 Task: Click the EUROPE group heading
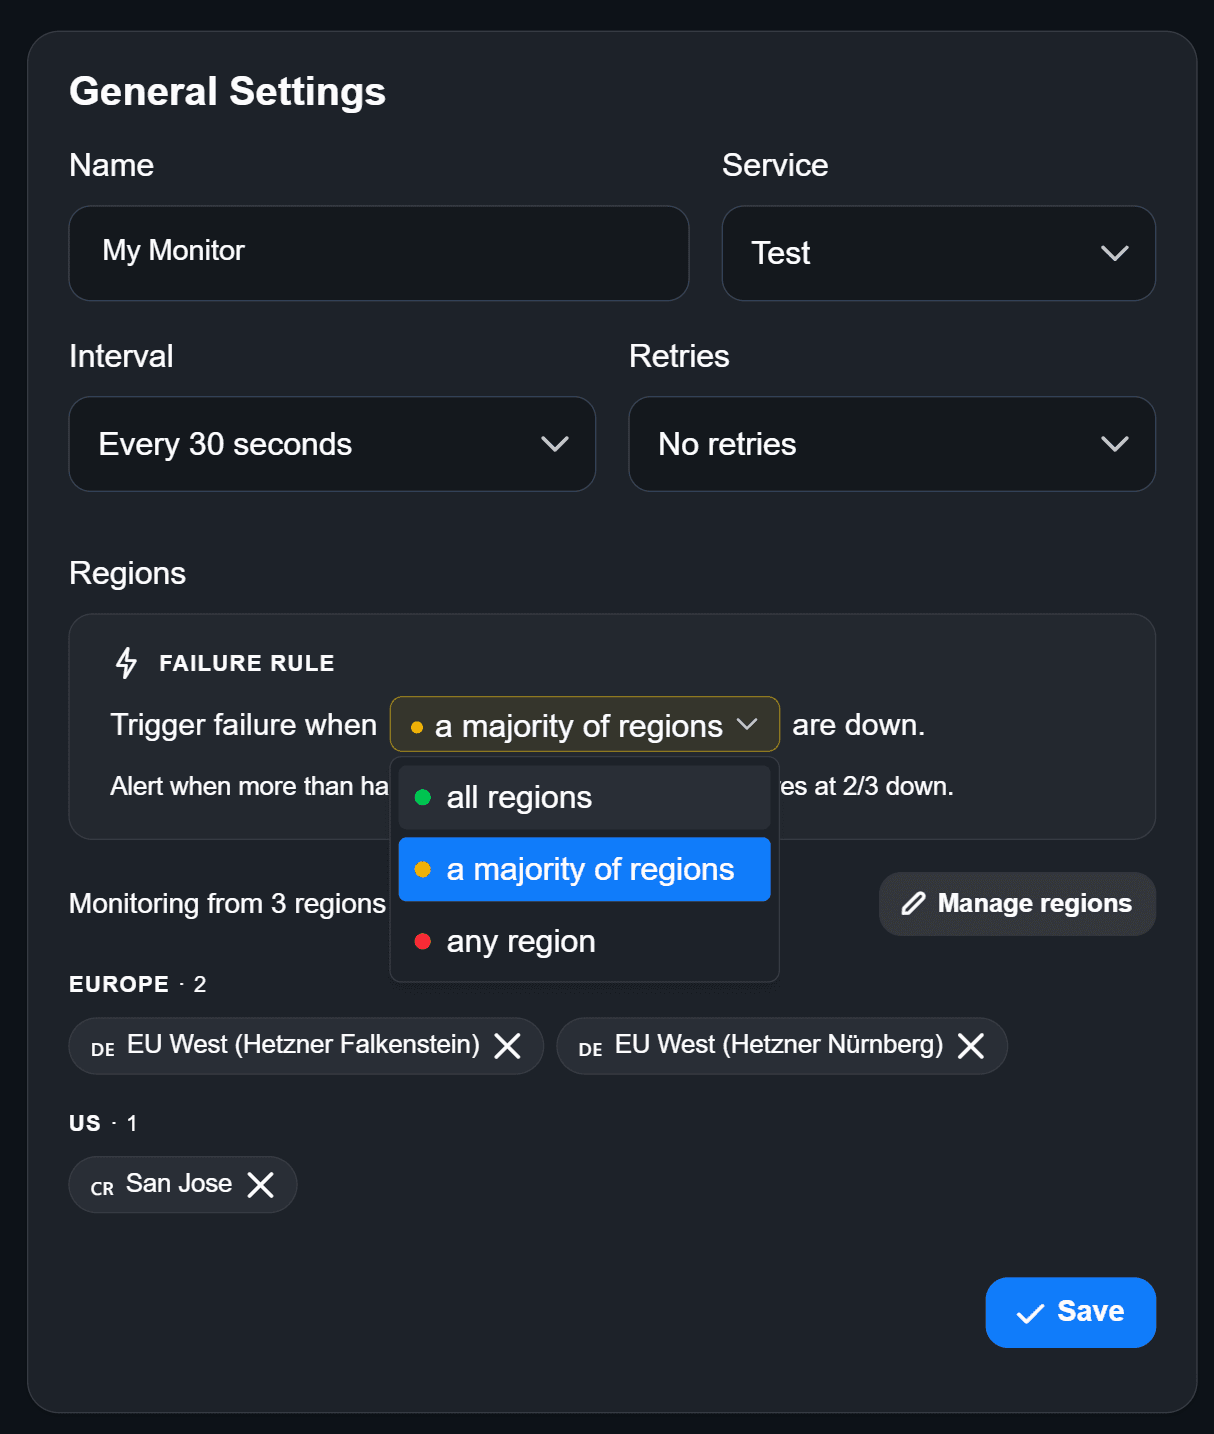tap(119, 984)
